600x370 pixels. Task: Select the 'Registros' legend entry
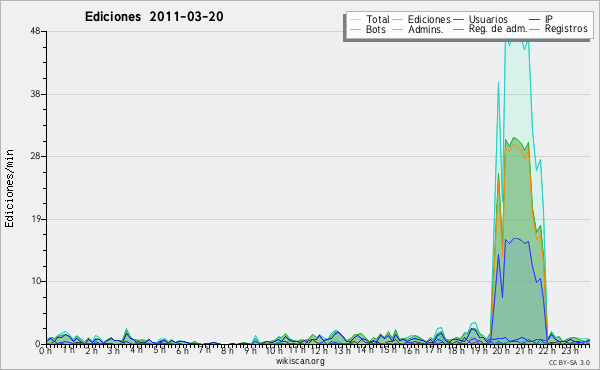(566, 29)
